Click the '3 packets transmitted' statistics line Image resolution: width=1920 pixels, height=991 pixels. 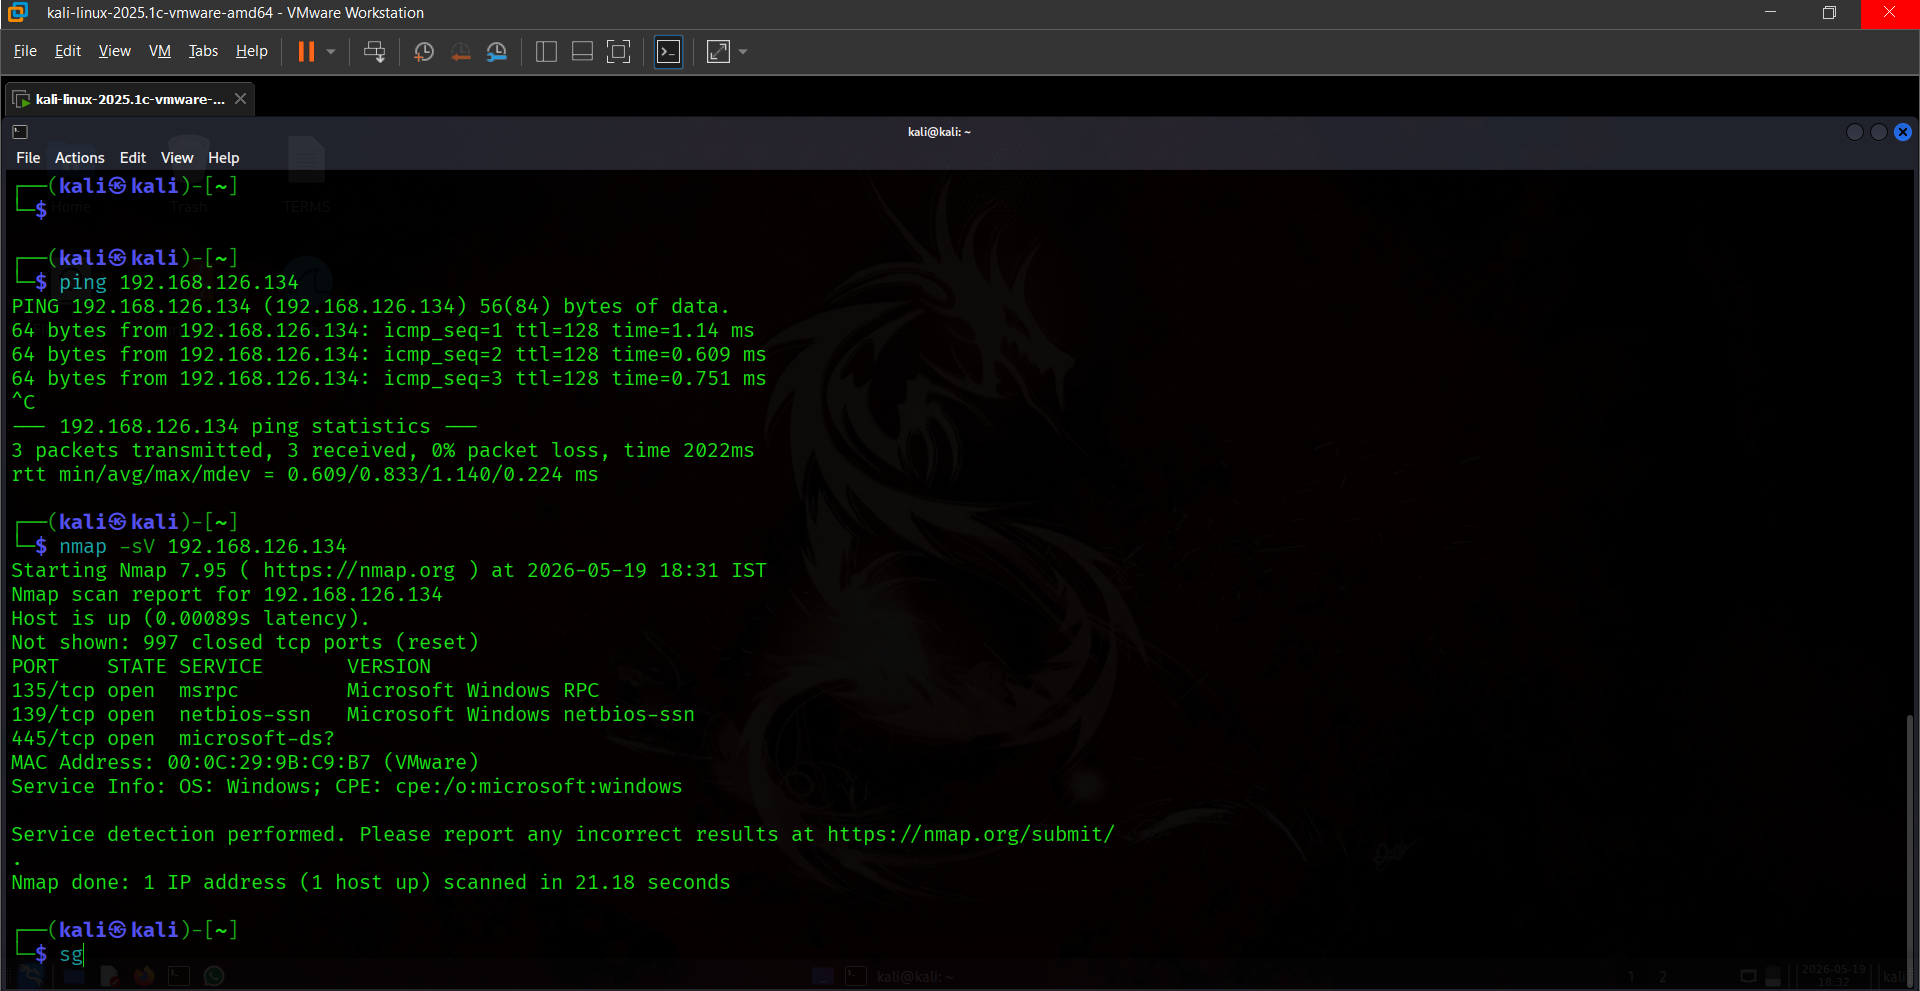[383, 451]
